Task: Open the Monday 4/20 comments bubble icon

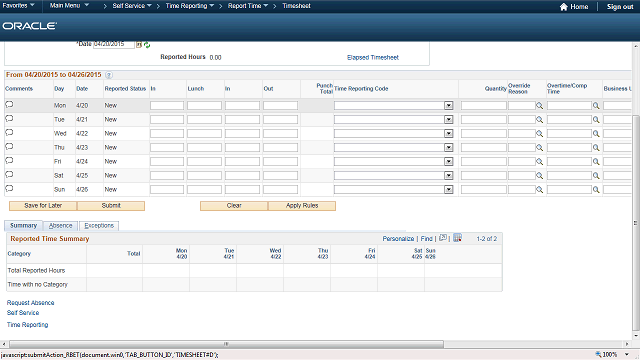Action: (x=9, y=104)
